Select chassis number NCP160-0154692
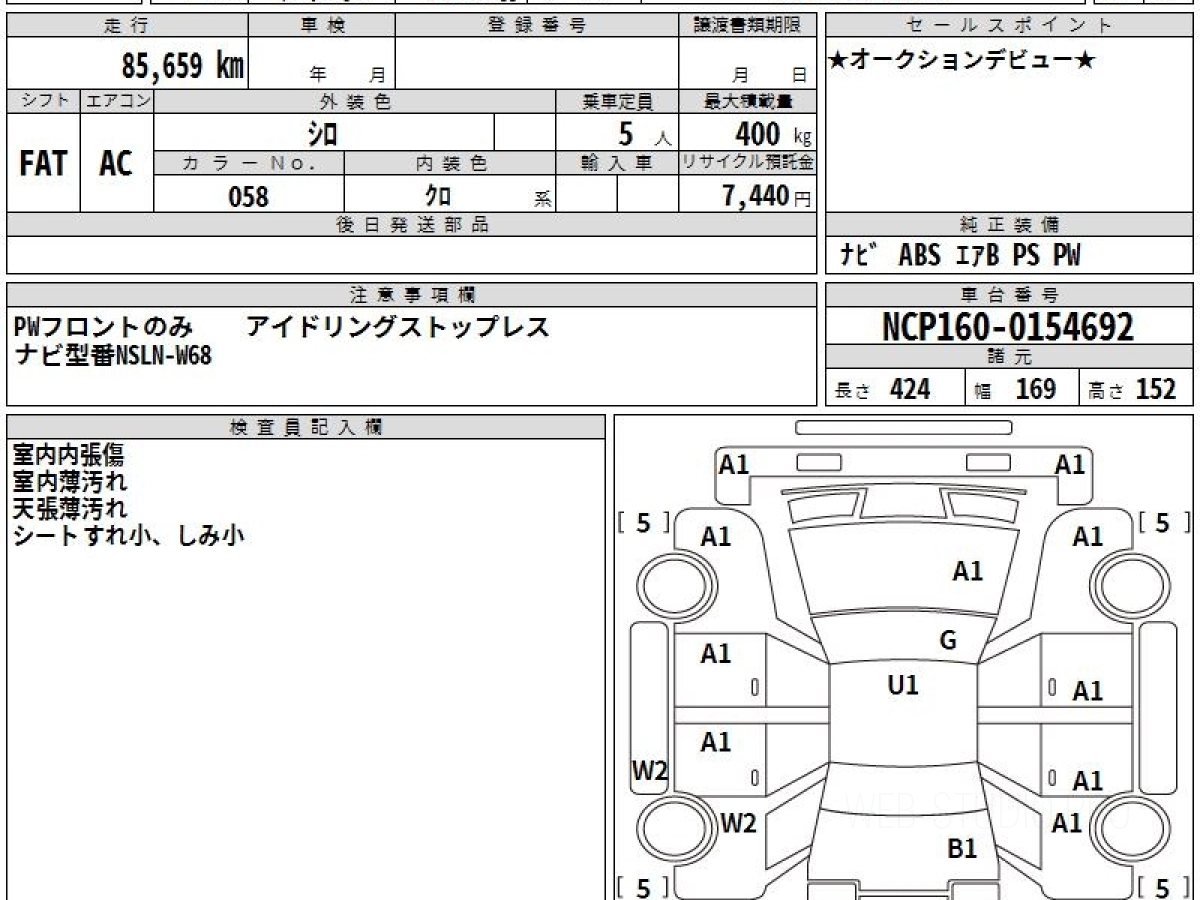This screenshot has width=1200, height=900. (x=1009, y=327)
